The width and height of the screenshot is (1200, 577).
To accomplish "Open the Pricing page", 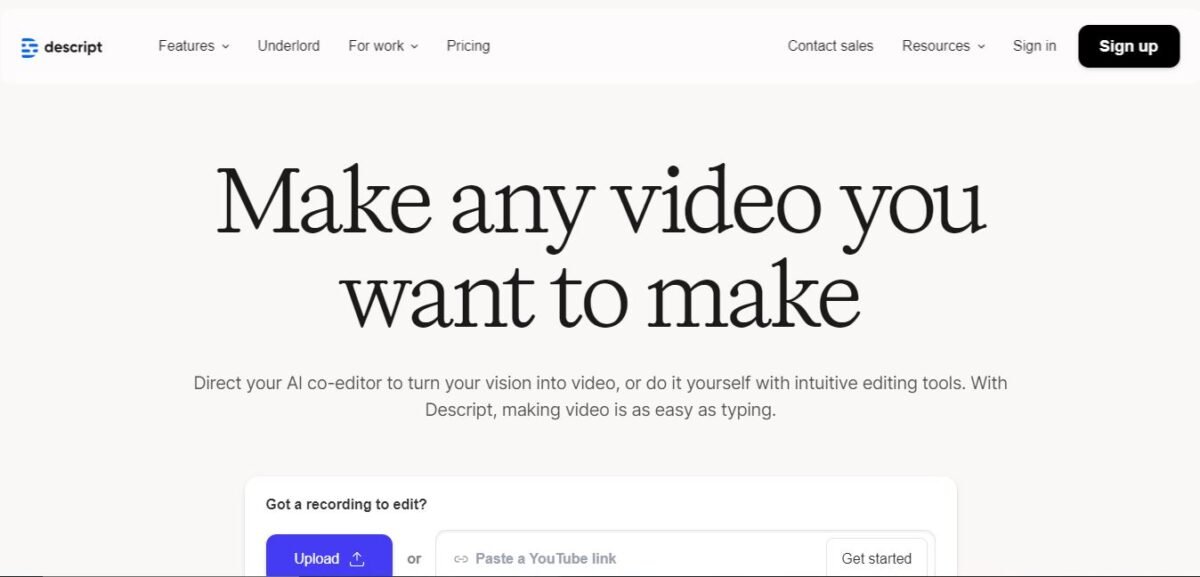I will click(468, 46).
